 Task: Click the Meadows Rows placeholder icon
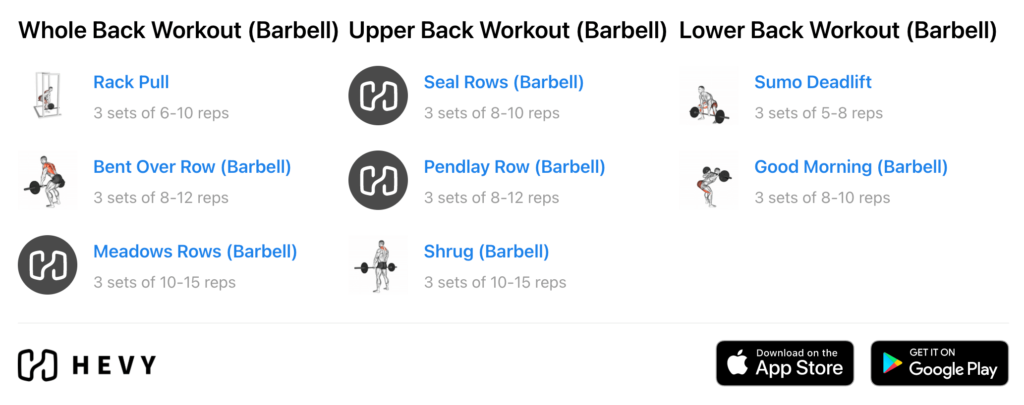click(x=48, y=265)
